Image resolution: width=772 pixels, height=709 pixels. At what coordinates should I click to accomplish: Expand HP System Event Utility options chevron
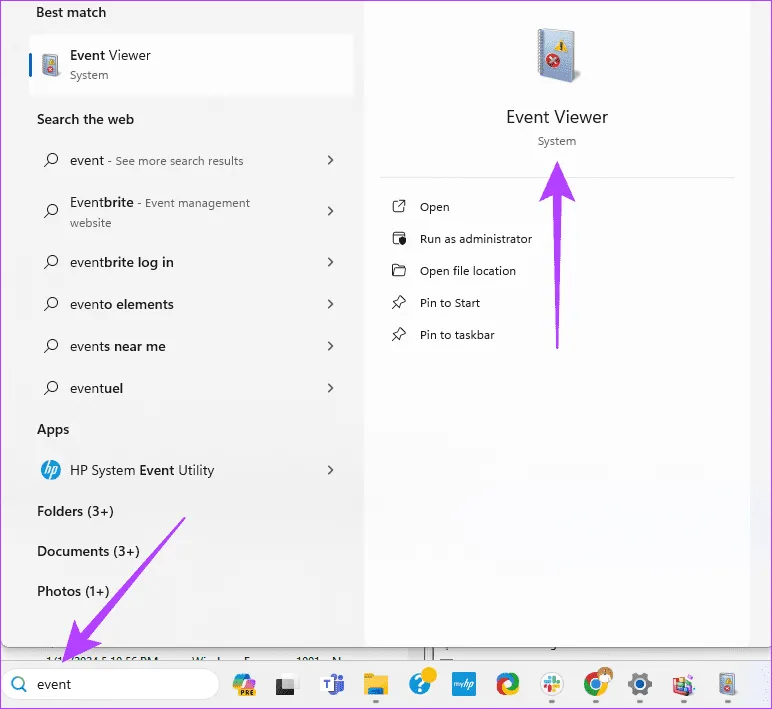[330, 470]
